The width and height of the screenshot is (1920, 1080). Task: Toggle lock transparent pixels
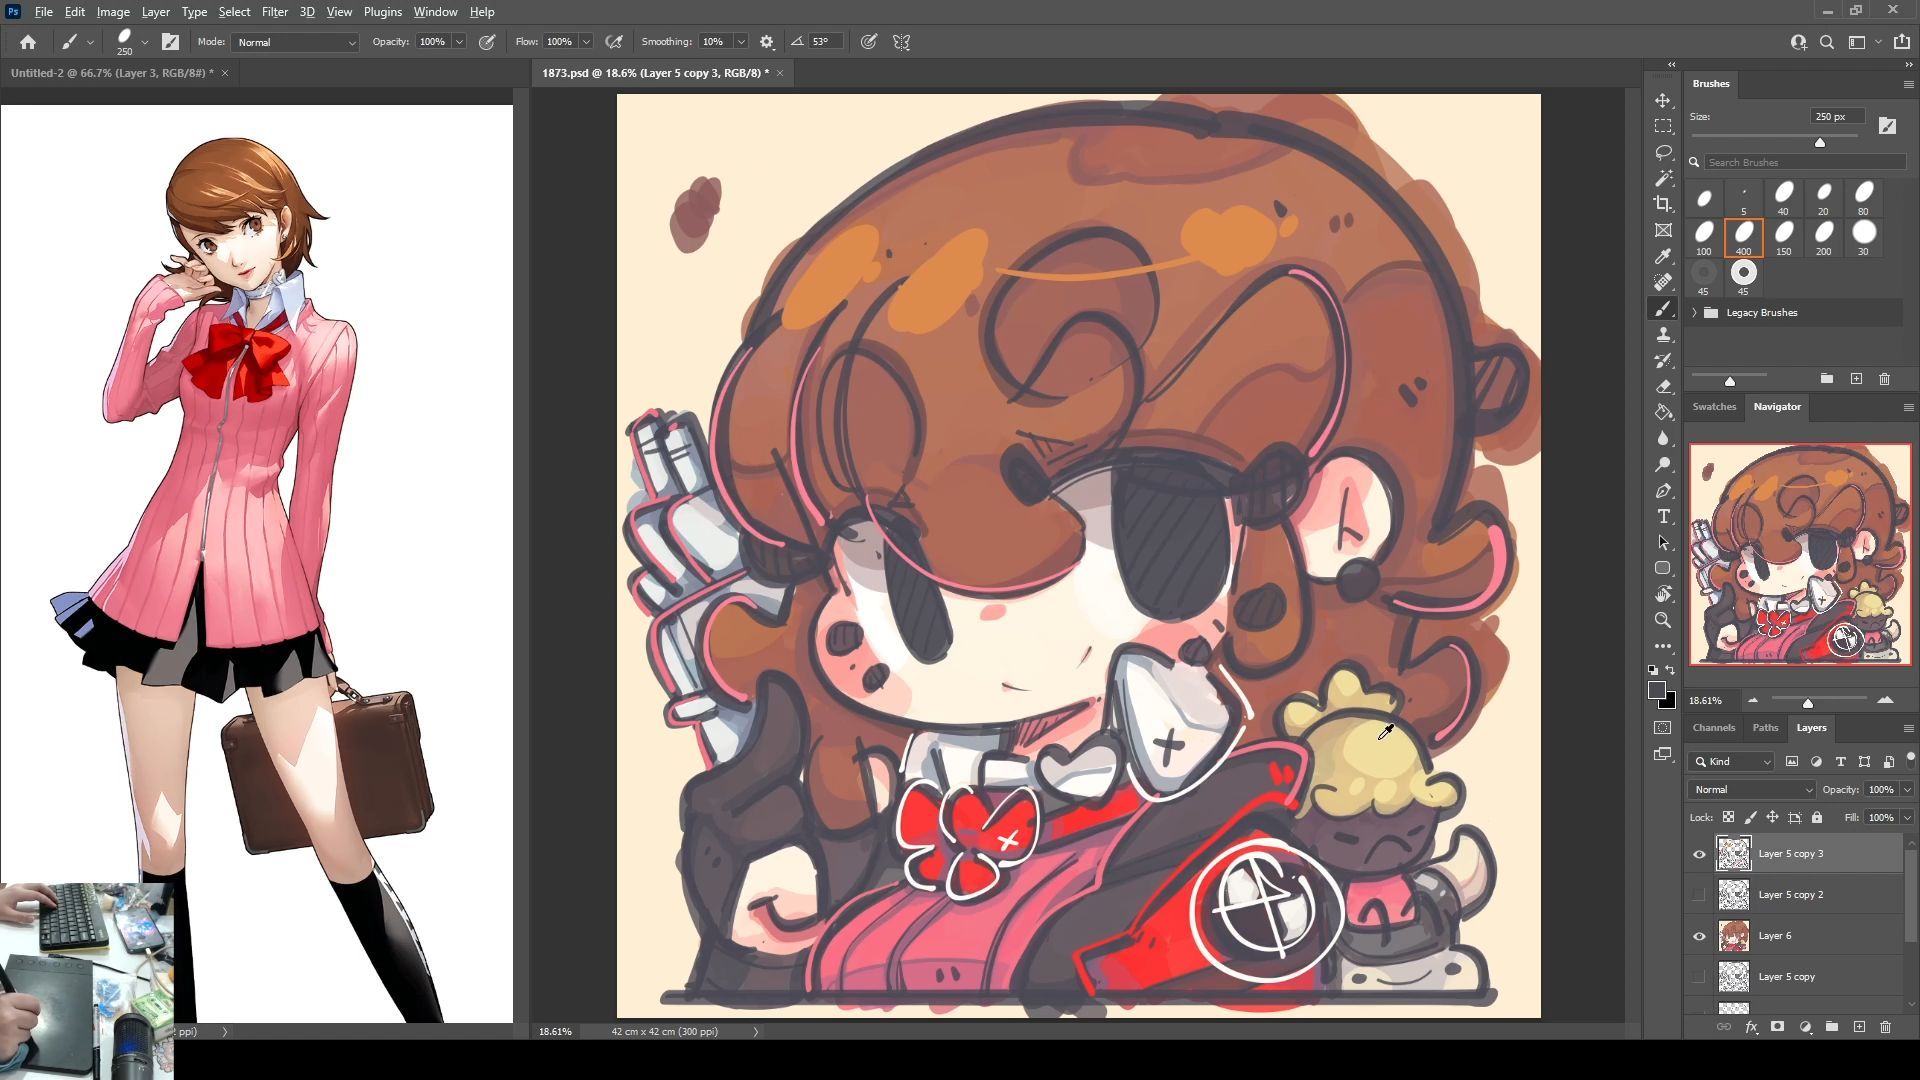pos(1729,817)
